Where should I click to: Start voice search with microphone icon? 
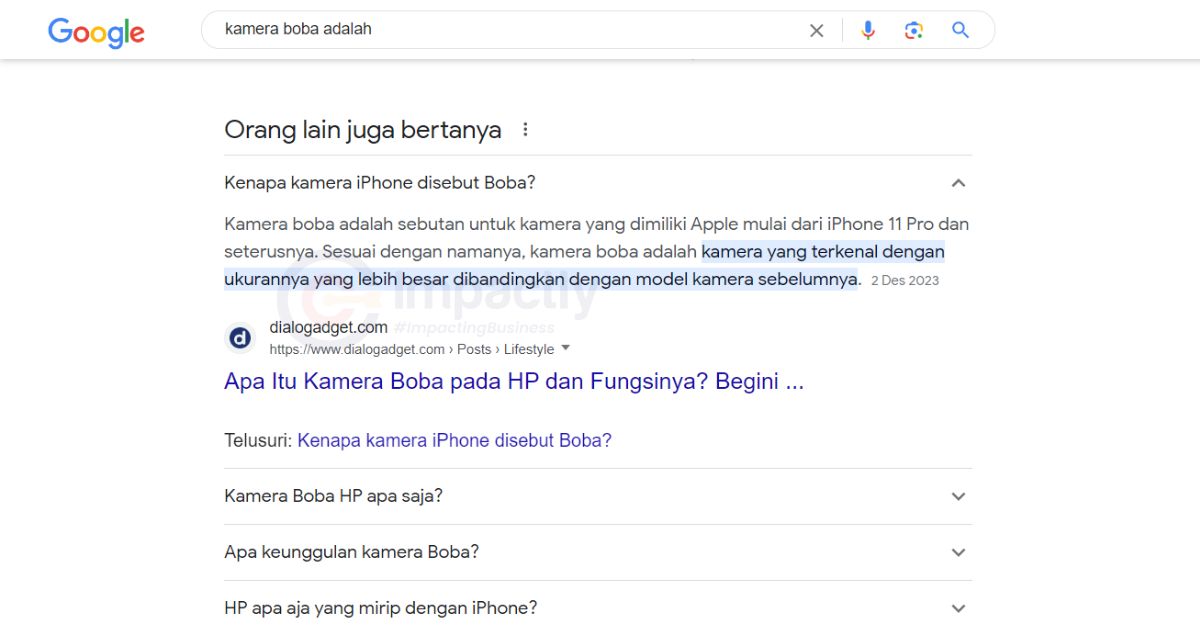(868, 30)
